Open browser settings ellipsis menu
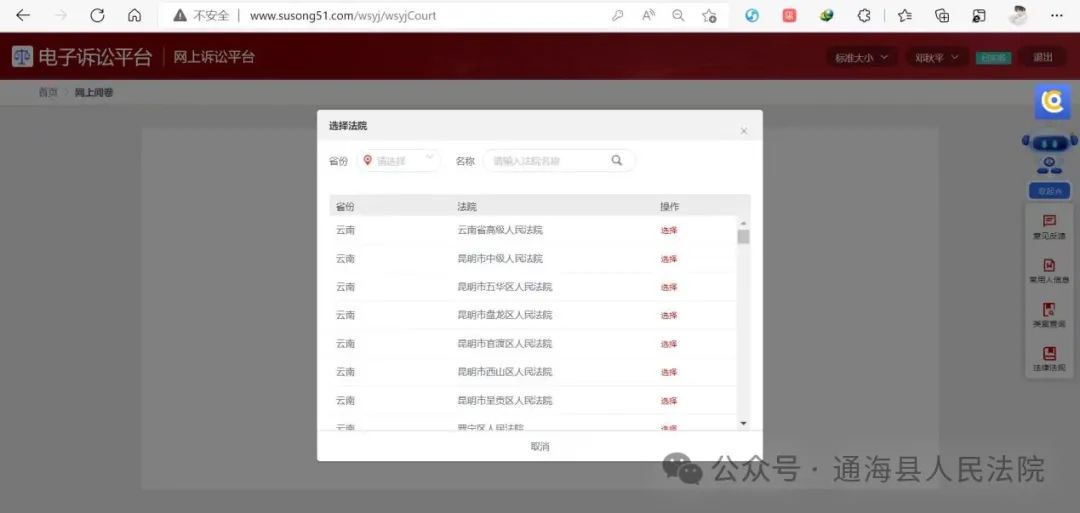 [x=1057, y=15]
